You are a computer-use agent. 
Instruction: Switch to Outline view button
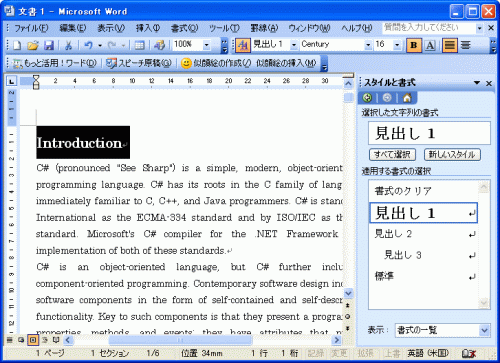click(x=45, y=340)
